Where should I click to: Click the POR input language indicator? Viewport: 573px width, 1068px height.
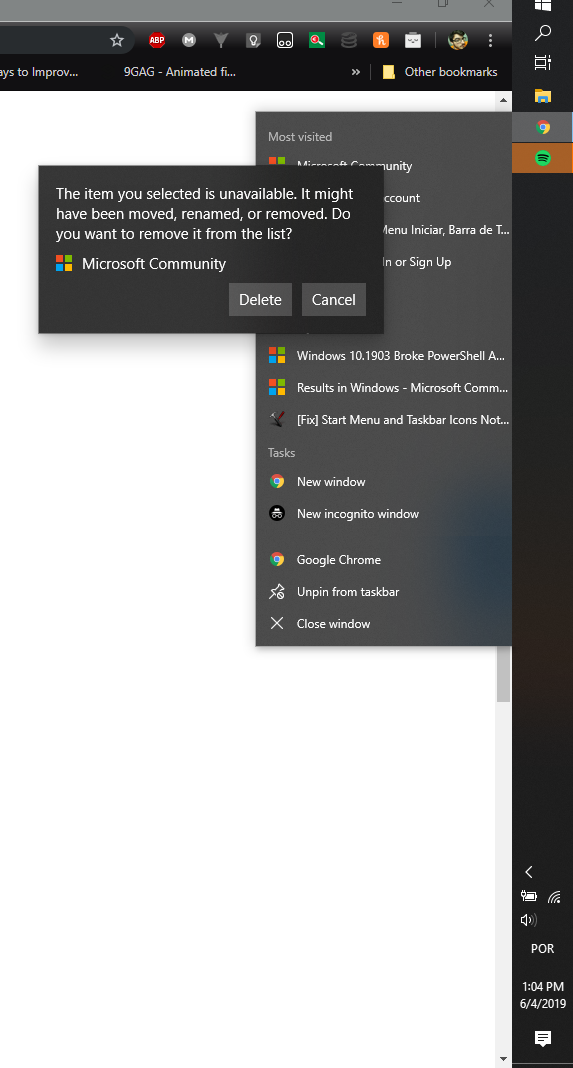pos(542,949)
